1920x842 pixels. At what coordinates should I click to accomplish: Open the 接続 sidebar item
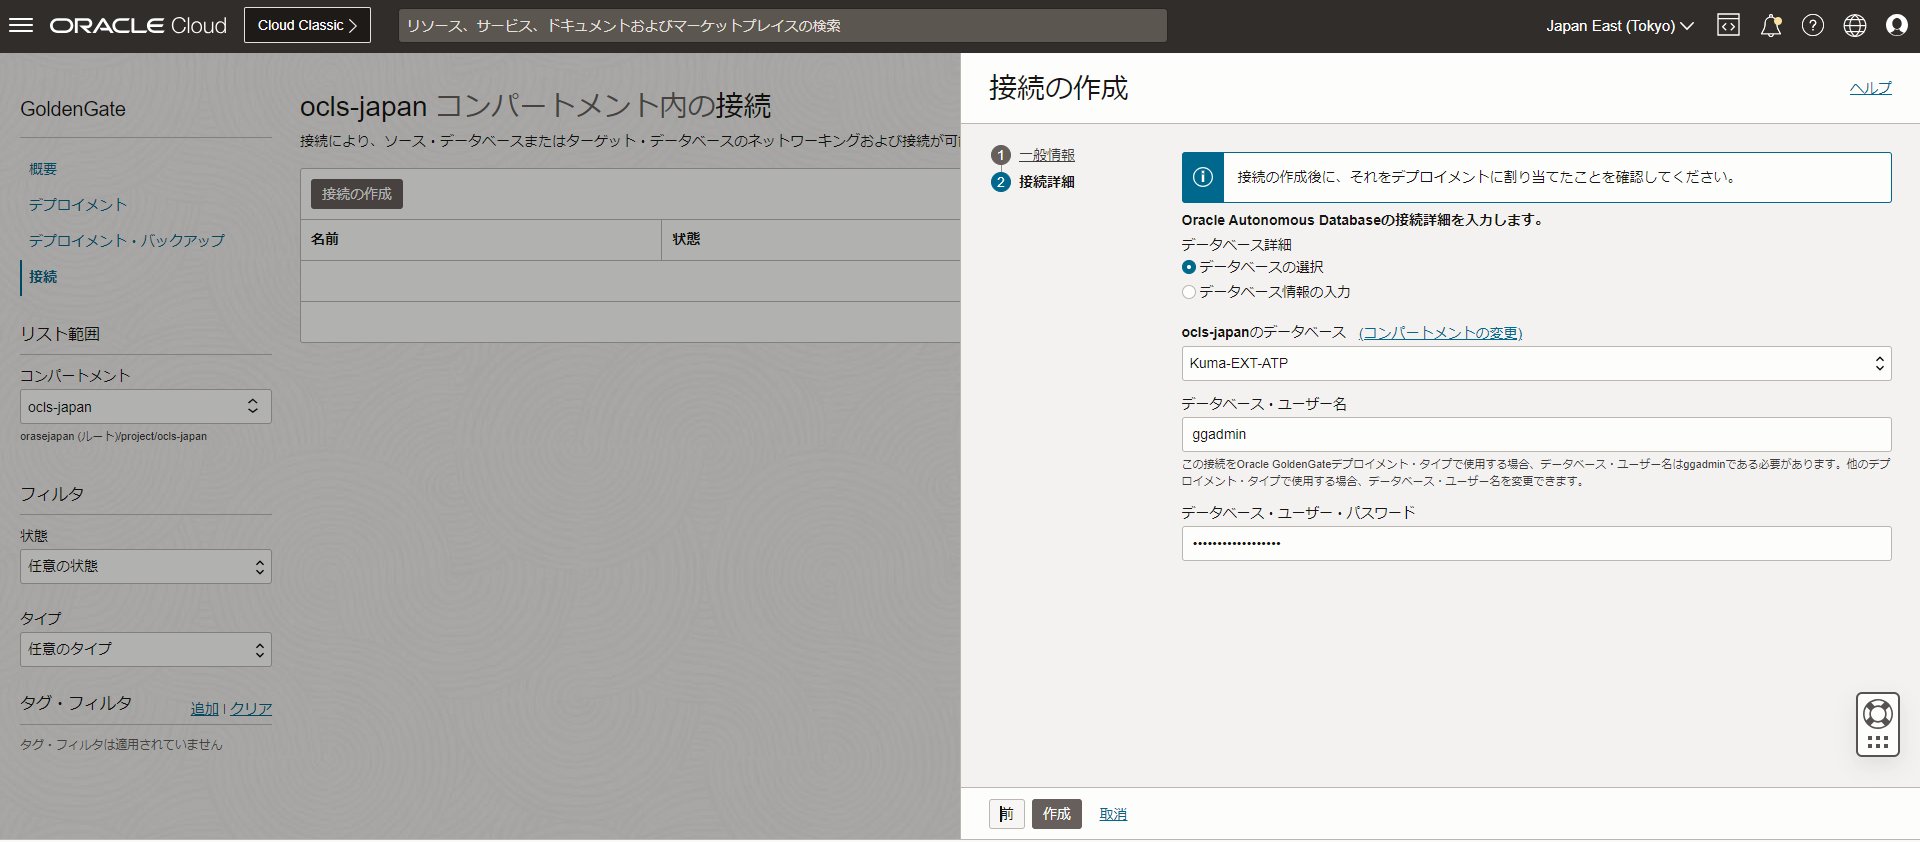[43, 277]
